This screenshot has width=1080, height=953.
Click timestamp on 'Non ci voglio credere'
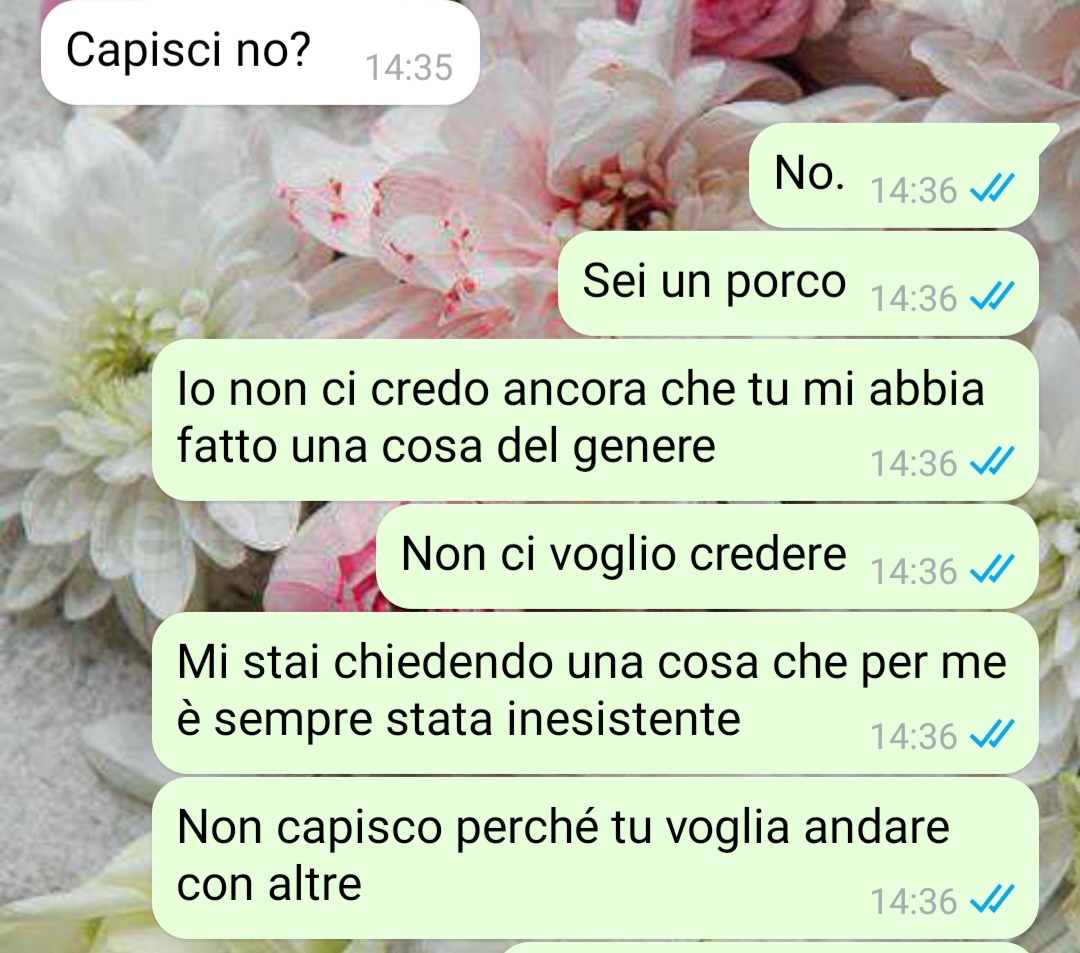point(914,572)
